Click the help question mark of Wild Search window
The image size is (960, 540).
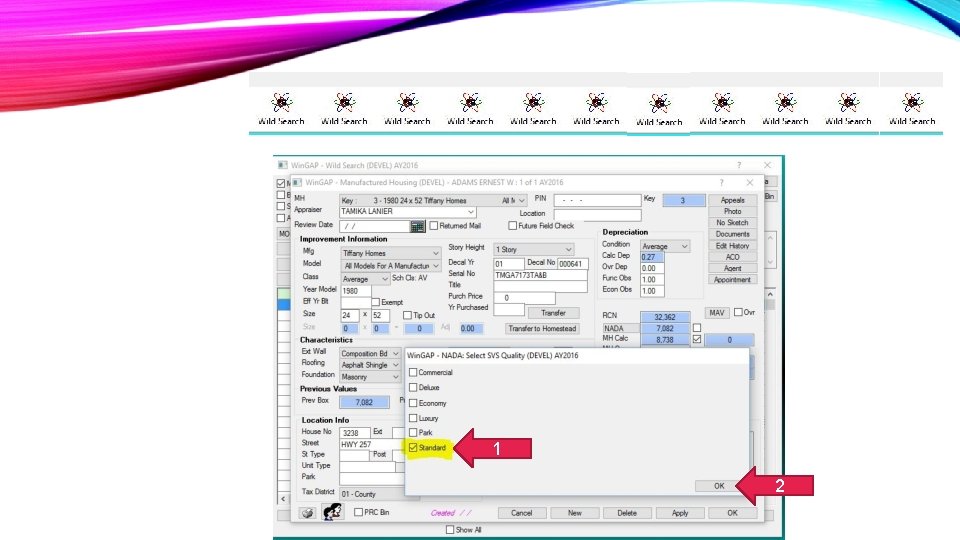click(739, 165)
